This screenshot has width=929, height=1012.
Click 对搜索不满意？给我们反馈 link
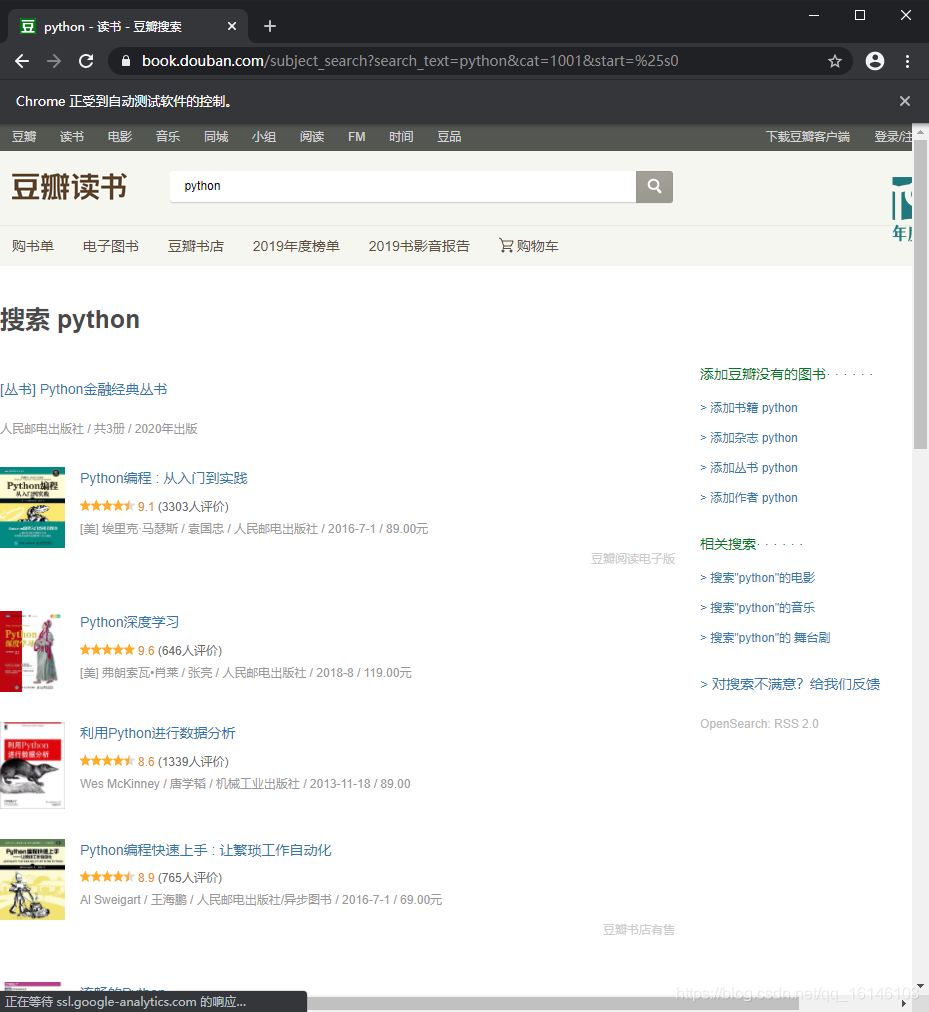[790, 684]
